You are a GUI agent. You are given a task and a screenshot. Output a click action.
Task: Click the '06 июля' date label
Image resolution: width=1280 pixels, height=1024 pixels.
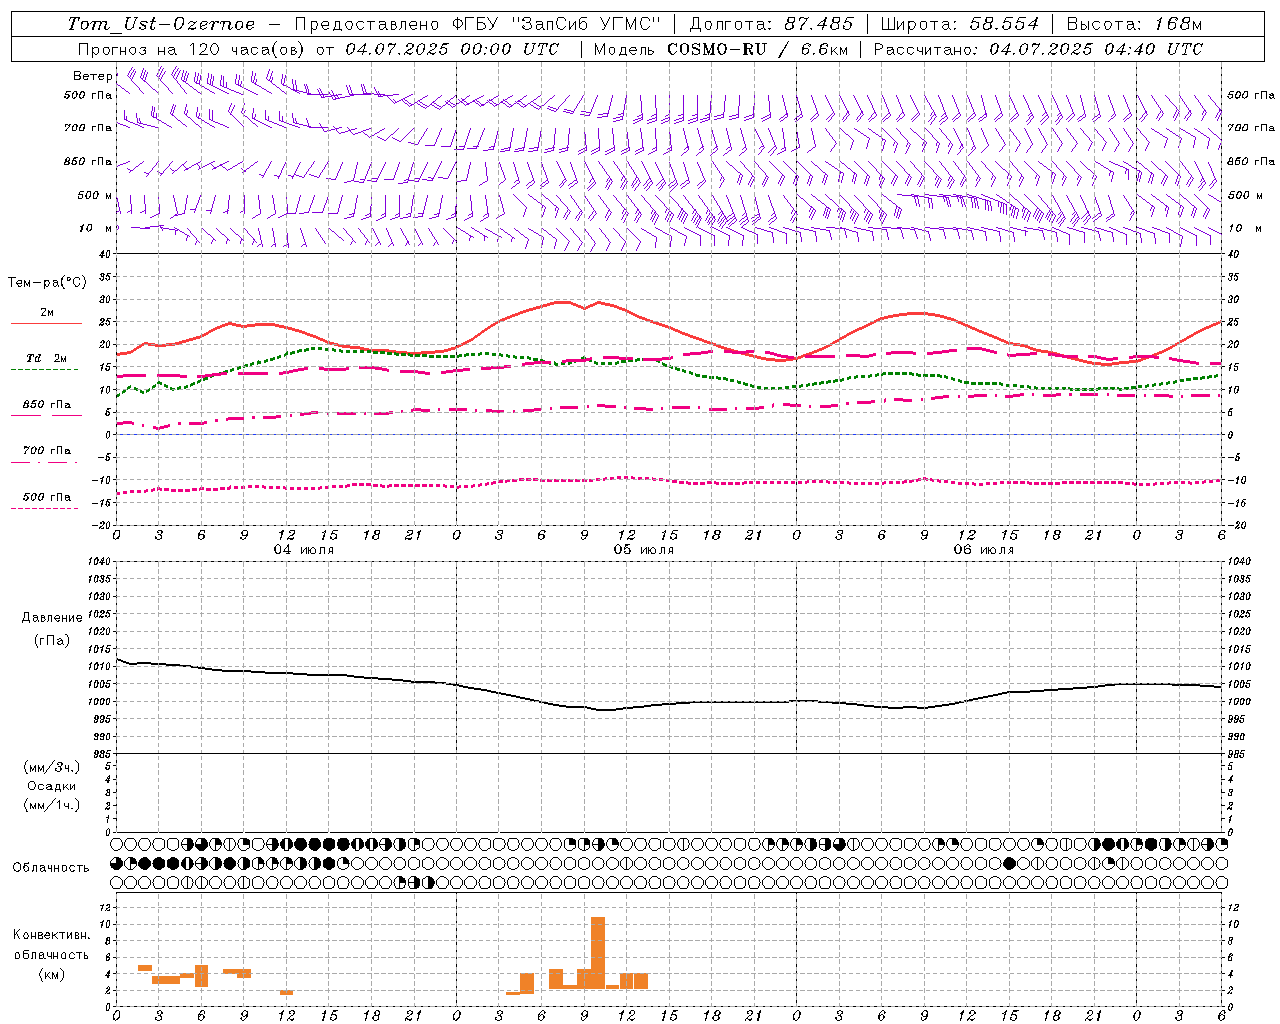coord(984,550)
